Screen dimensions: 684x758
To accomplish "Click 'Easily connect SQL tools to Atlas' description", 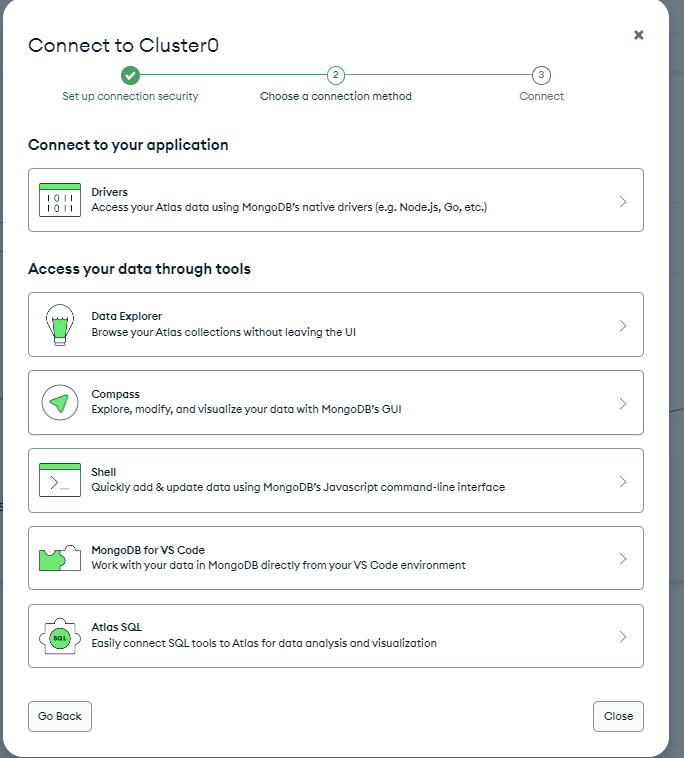I will coord(264,643).
